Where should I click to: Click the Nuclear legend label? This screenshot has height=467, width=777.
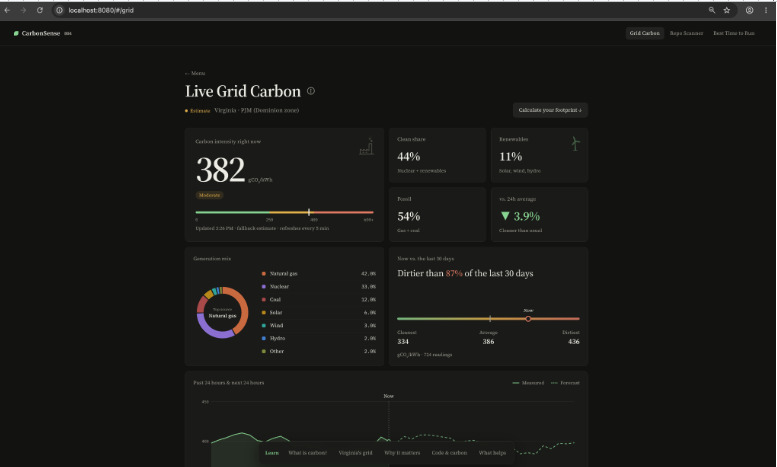[x=279, y=287]
